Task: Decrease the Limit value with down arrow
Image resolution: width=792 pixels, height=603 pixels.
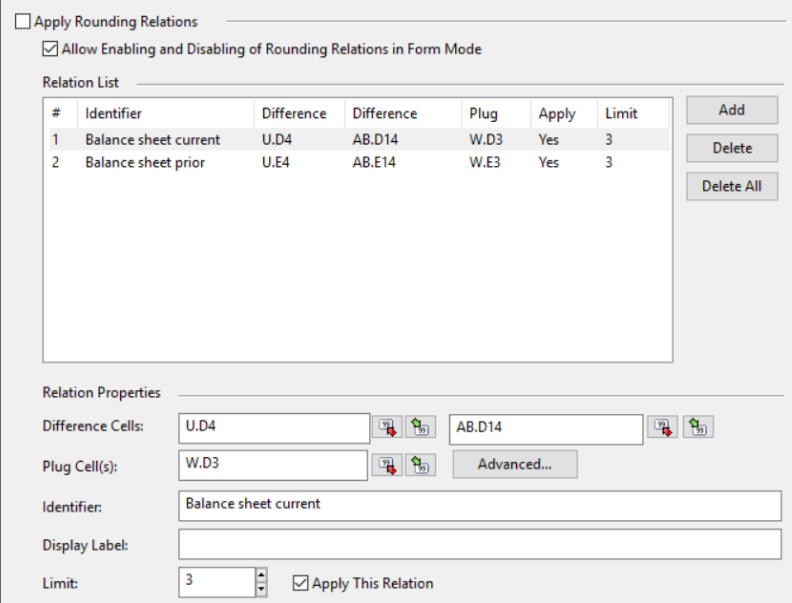Action: pos(261,588)
